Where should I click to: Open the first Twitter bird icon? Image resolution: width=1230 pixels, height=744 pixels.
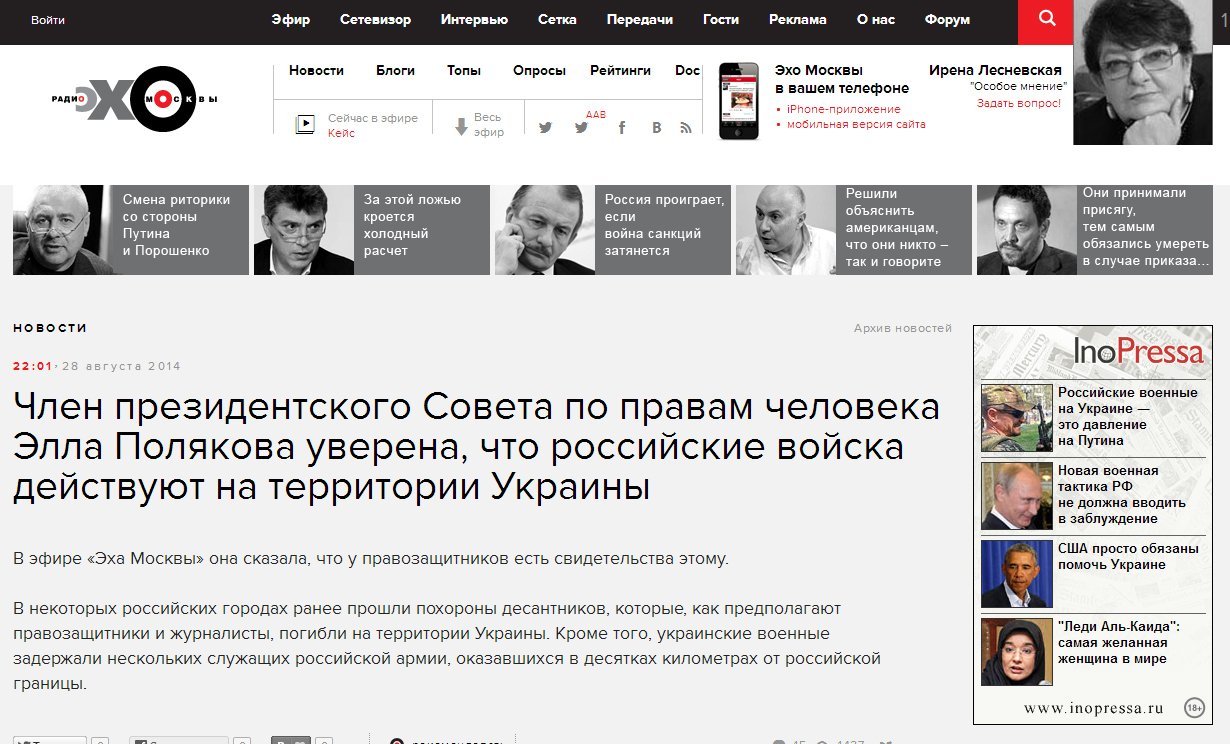coord(545,127)
